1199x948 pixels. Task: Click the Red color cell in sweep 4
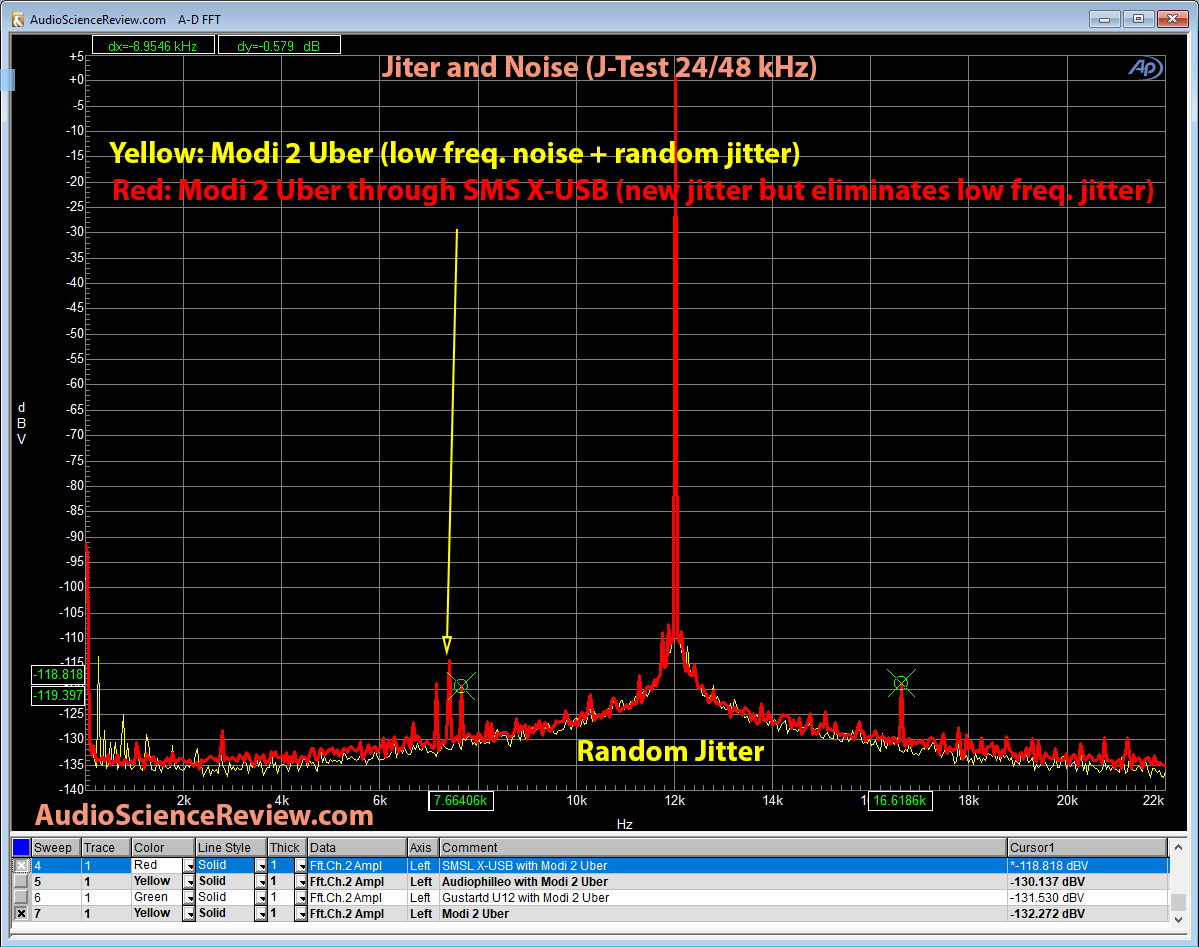157,865
